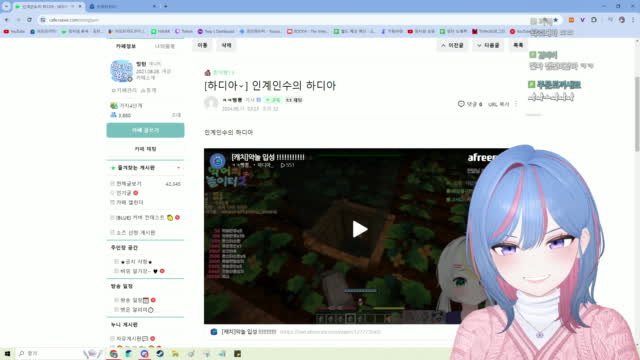This screenshot has width=640, height=360.
Task: Go to next post with 다음글
Action: point(488,45)
